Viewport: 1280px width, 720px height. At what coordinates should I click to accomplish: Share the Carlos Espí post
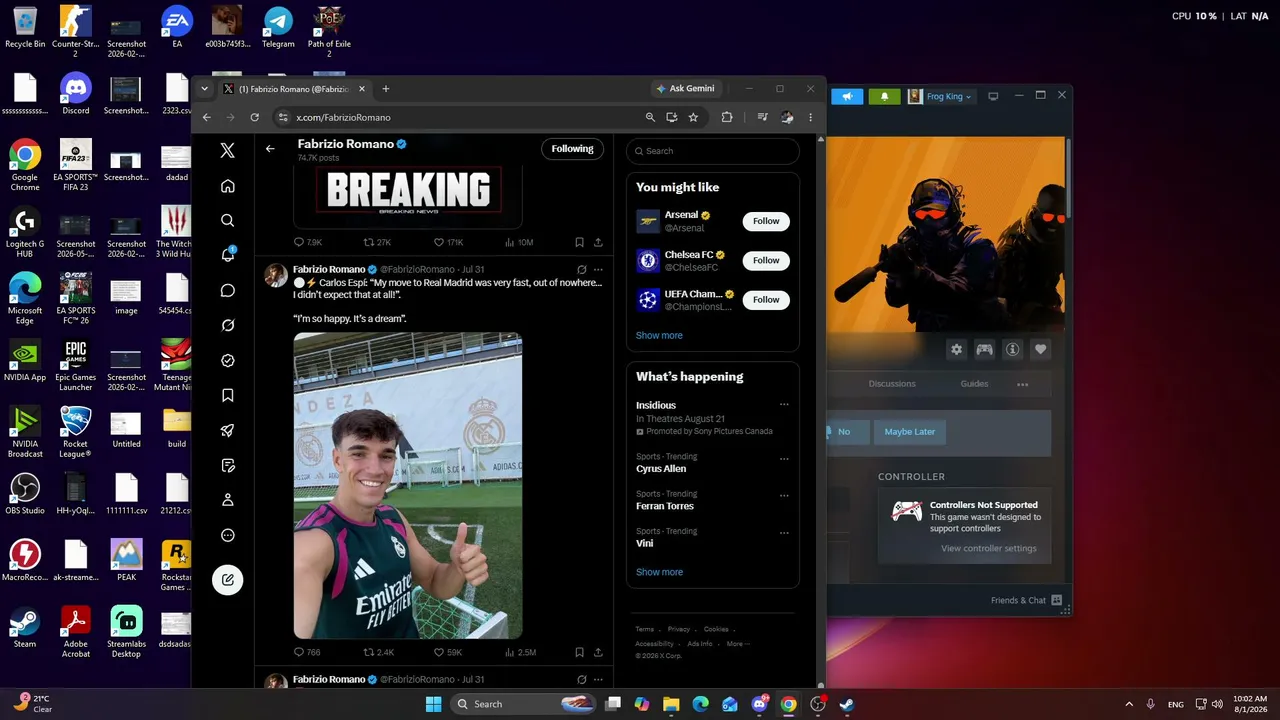coord(598,652)
